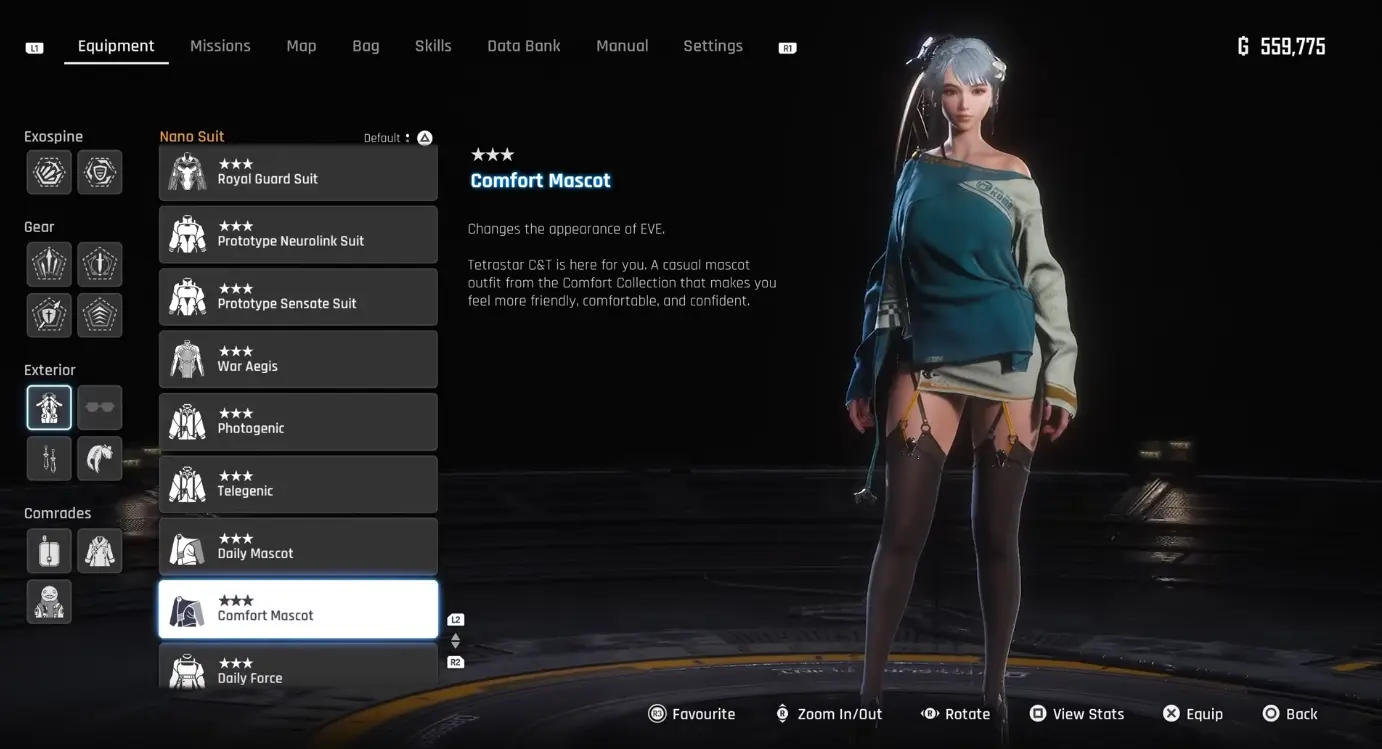Select Daily Mascot text
This screenshot has width=1382, height=749.
coord(255,553)
